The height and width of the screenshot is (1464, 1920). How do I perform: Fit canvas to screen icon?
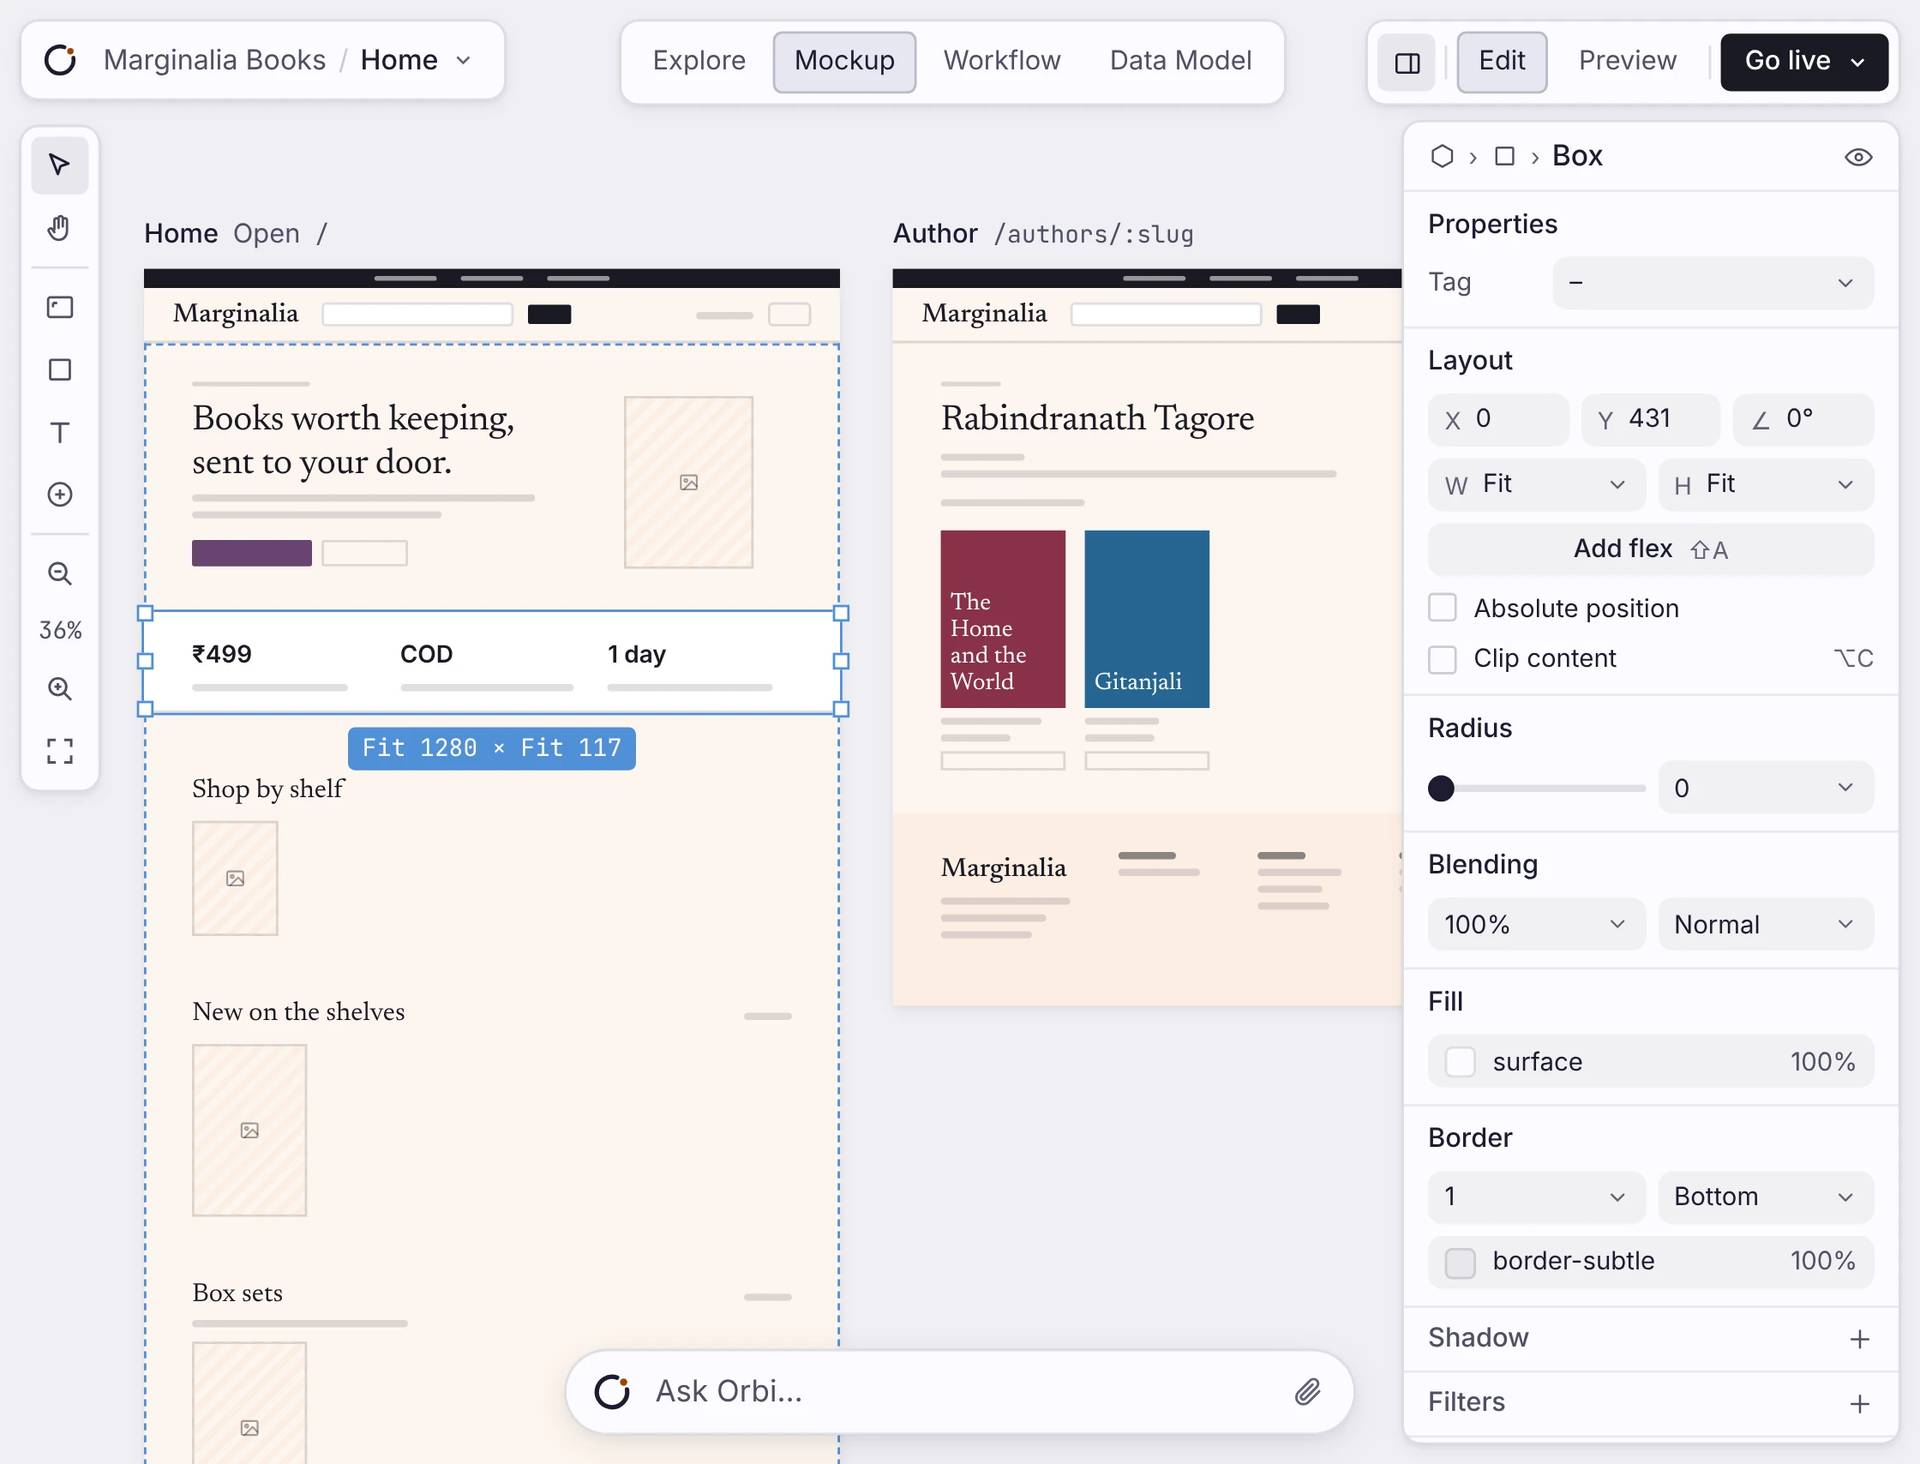click(x=60, y=751)
